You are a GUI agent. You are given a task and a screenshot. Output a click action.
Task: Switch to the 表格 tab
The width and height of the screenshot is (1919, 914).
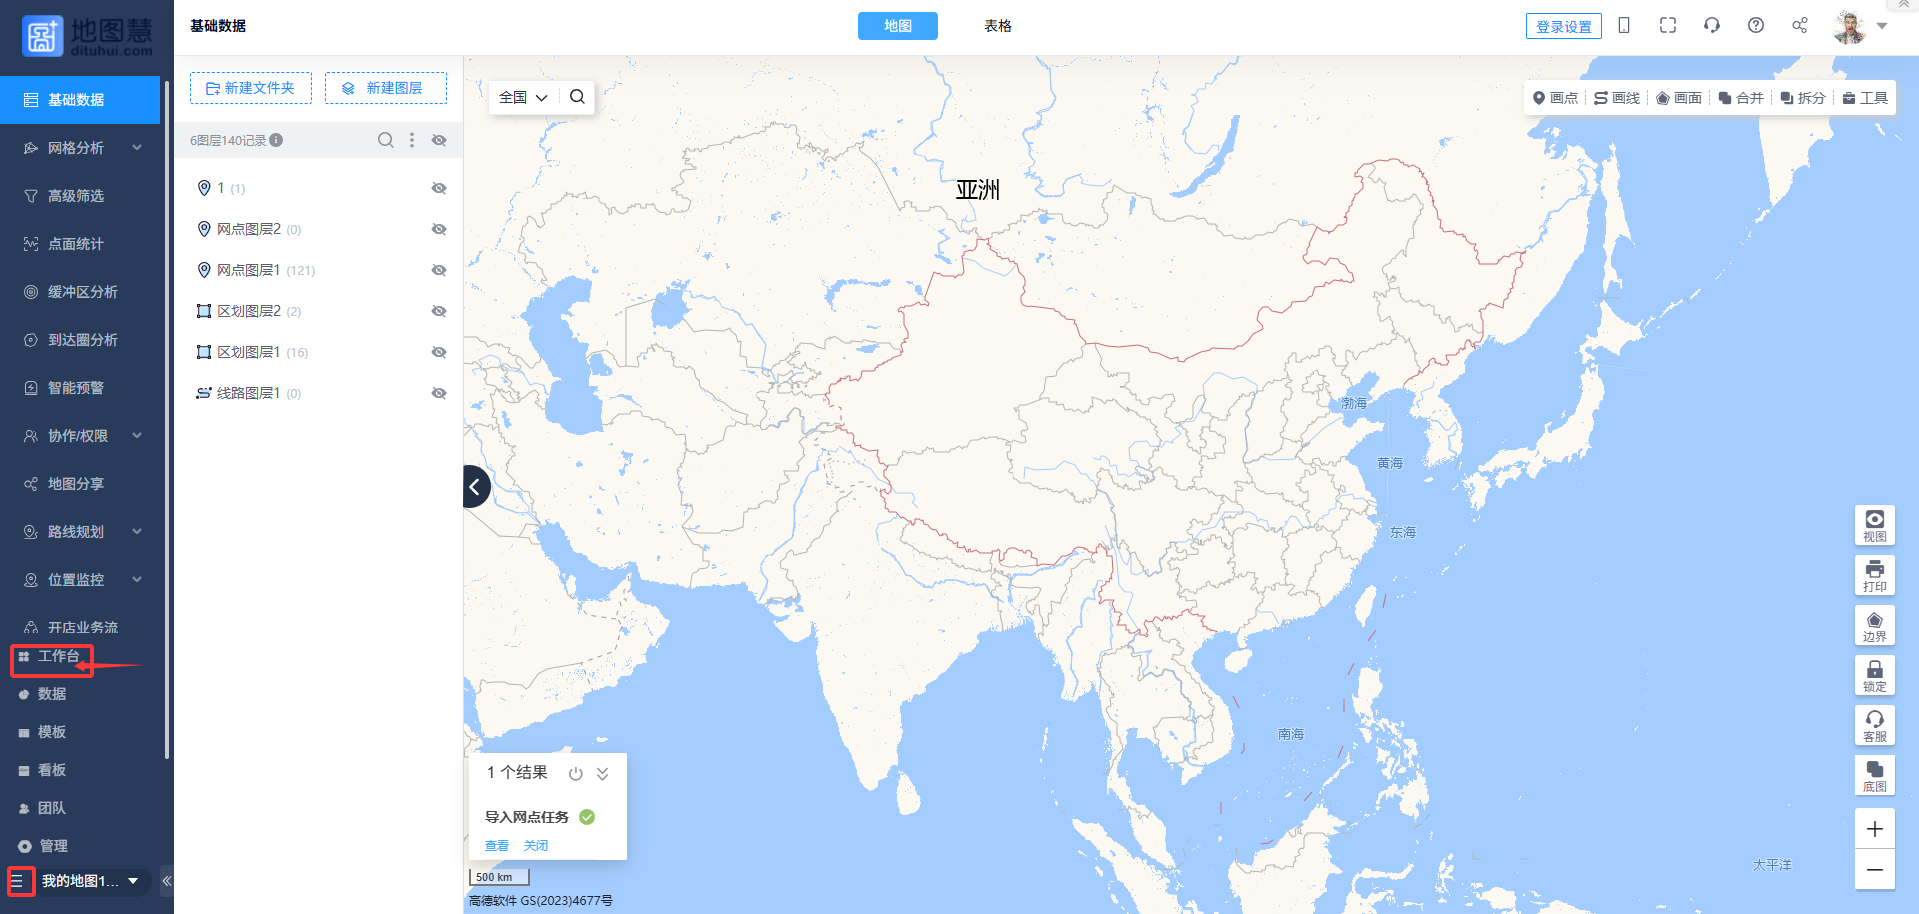coord(998,26)
